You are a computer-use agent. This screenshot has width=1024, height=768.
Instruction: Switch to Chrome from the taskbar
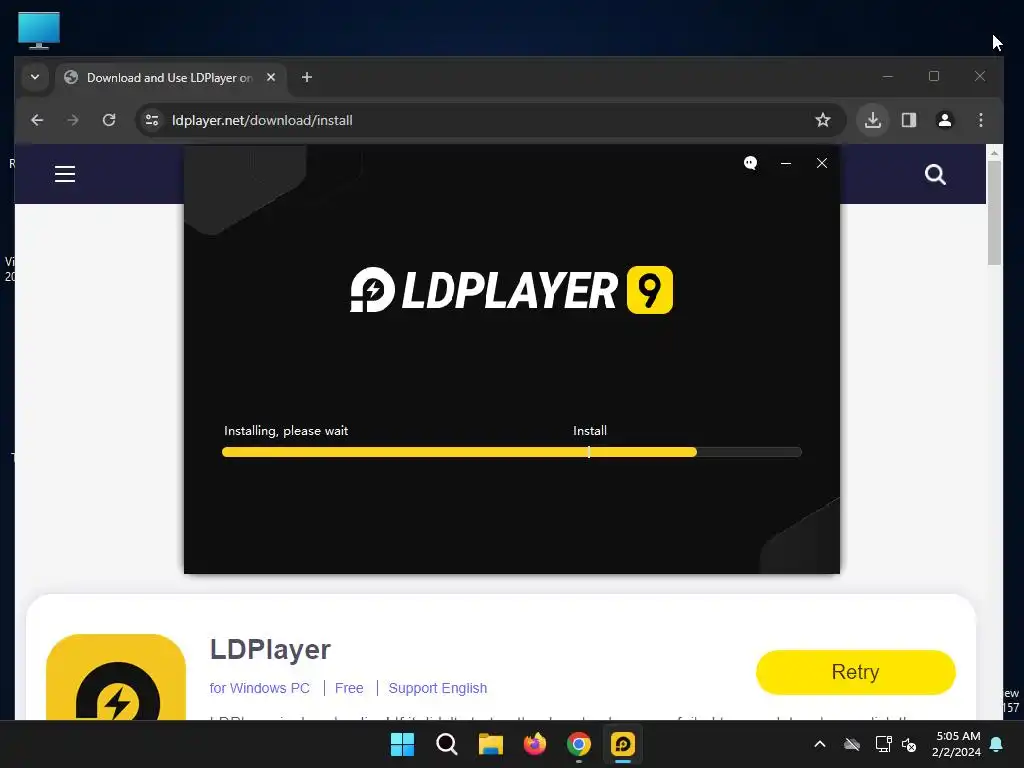(579, 744)
